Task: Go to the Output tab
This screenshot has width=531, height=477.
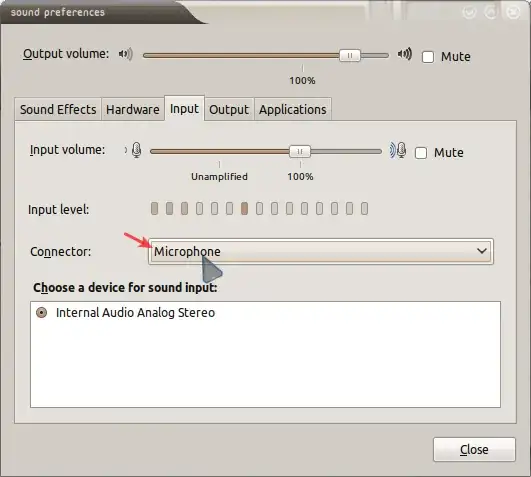Action: [x=229, y=109]
